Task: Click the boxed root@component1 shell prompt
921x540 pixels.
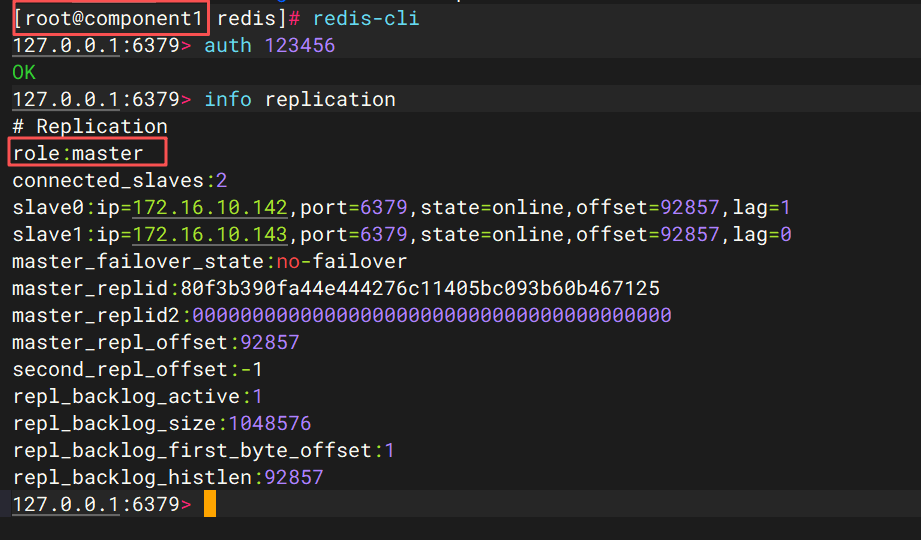Action: (x=111, y=19)
